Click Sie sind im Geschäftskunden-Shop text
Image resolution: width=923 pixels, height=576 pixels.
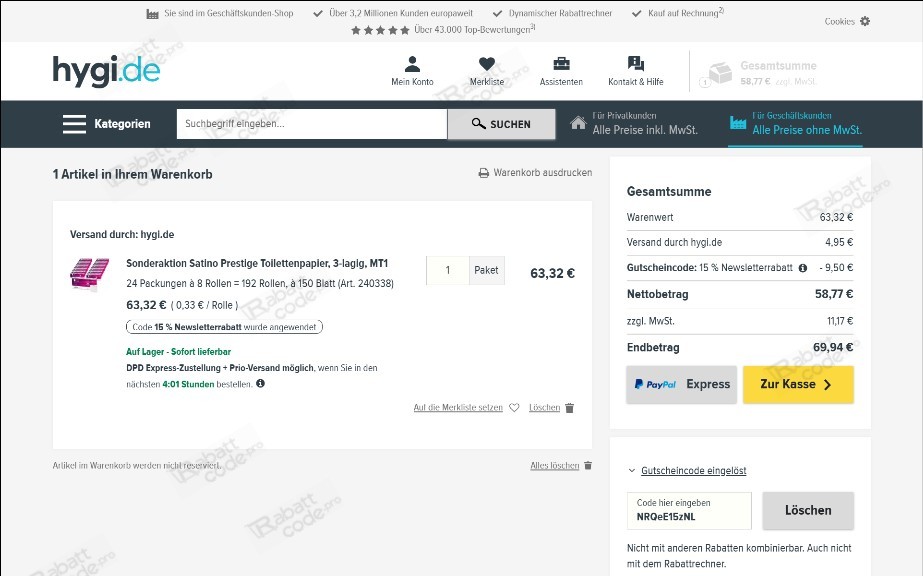pyautogui.click(x=228, y=13)
